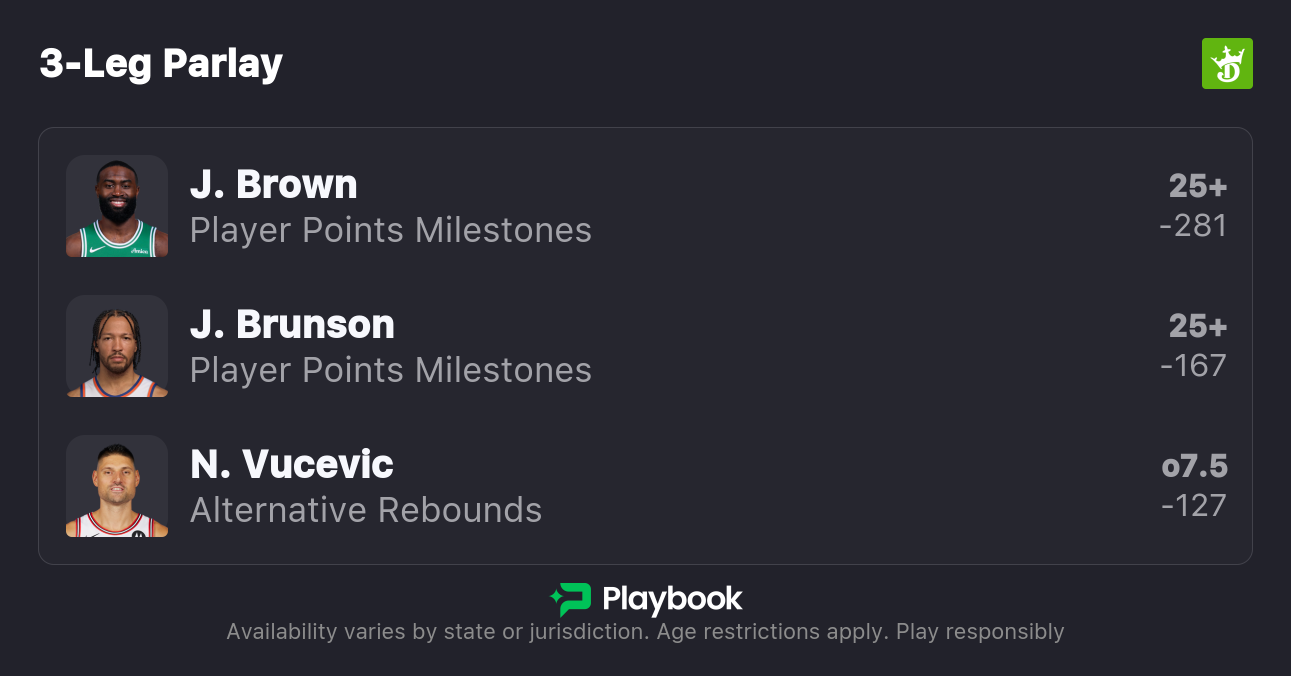Click the 25+ line for J. Brown
The width and height of the screenshot is (1291, 676).
1197,186
